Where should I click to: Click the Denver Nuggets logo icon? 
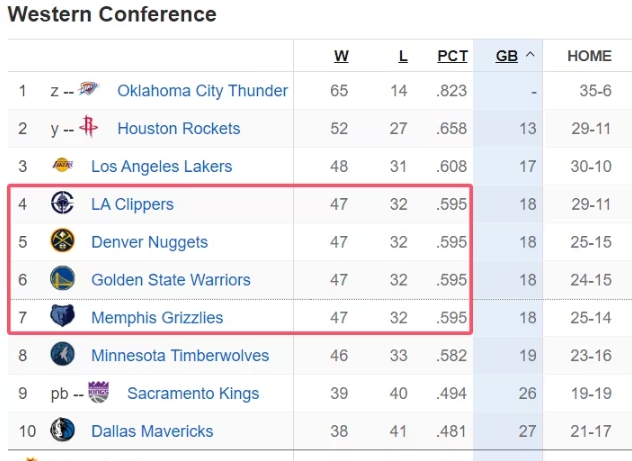coord(62,242)
